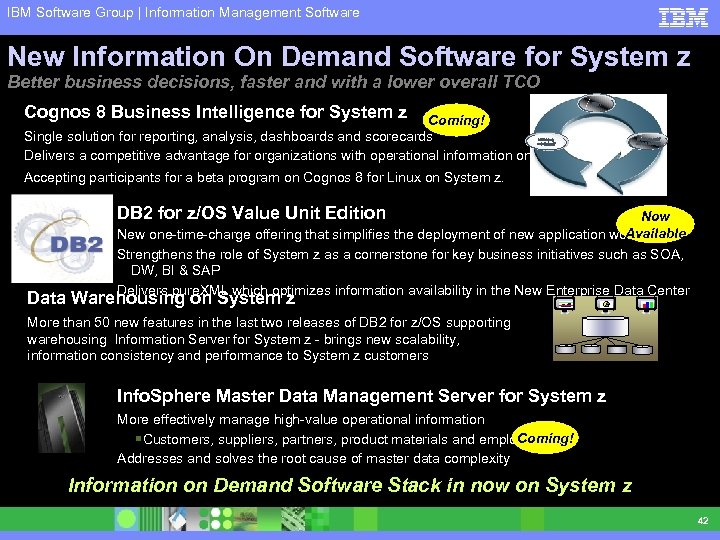720x540 pixels.
Task: Click the data warehouse architecture diagram
Action: [605, 327]
